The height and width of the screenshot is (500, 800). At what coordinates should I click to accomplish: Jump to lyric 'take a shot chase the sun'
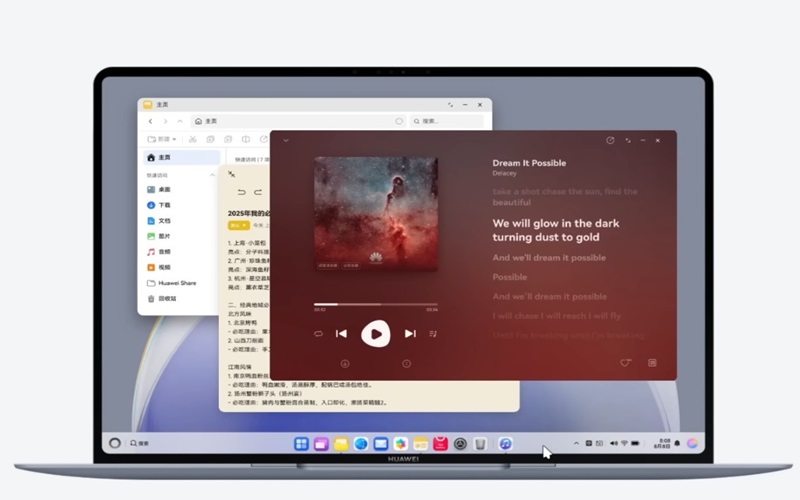point(565,197)
